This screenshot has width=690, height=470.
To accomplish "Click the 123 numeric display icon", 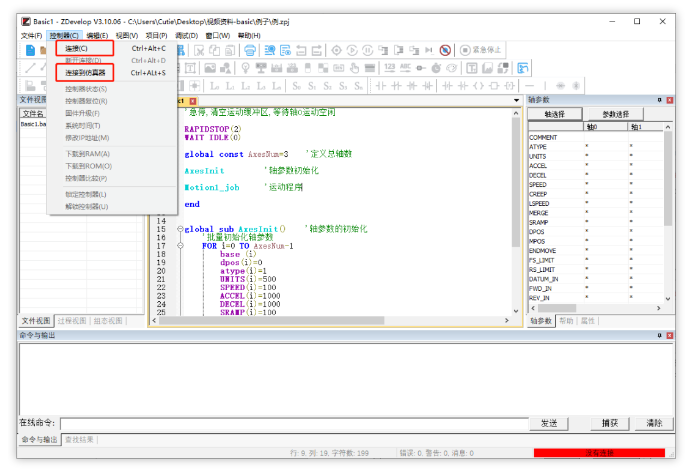I will coord(389,68).
